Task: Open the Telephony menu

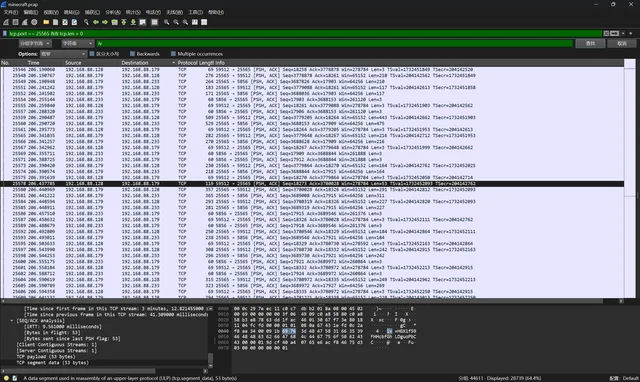Action: click(153, 12)
